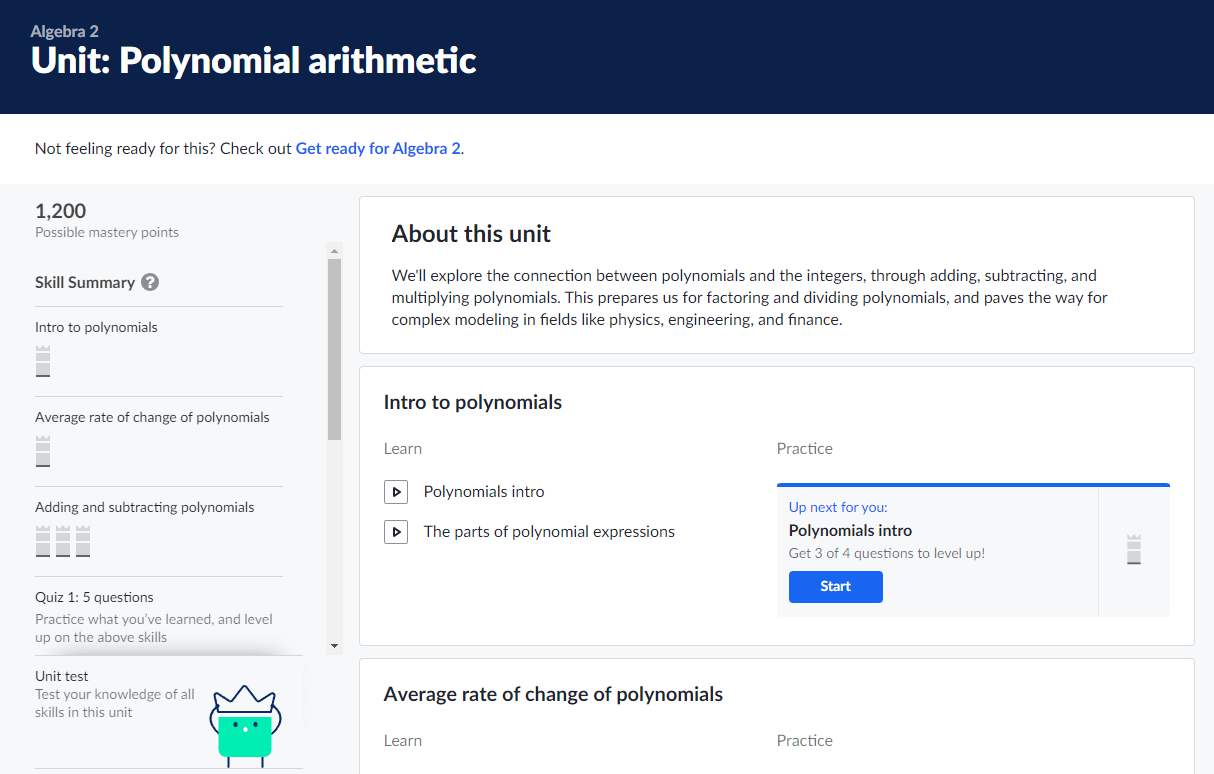Click the mastery tower icon in the Up next card
Image resolution: width=1214 pixels, height=774 pixels.
pos(1133,550)
